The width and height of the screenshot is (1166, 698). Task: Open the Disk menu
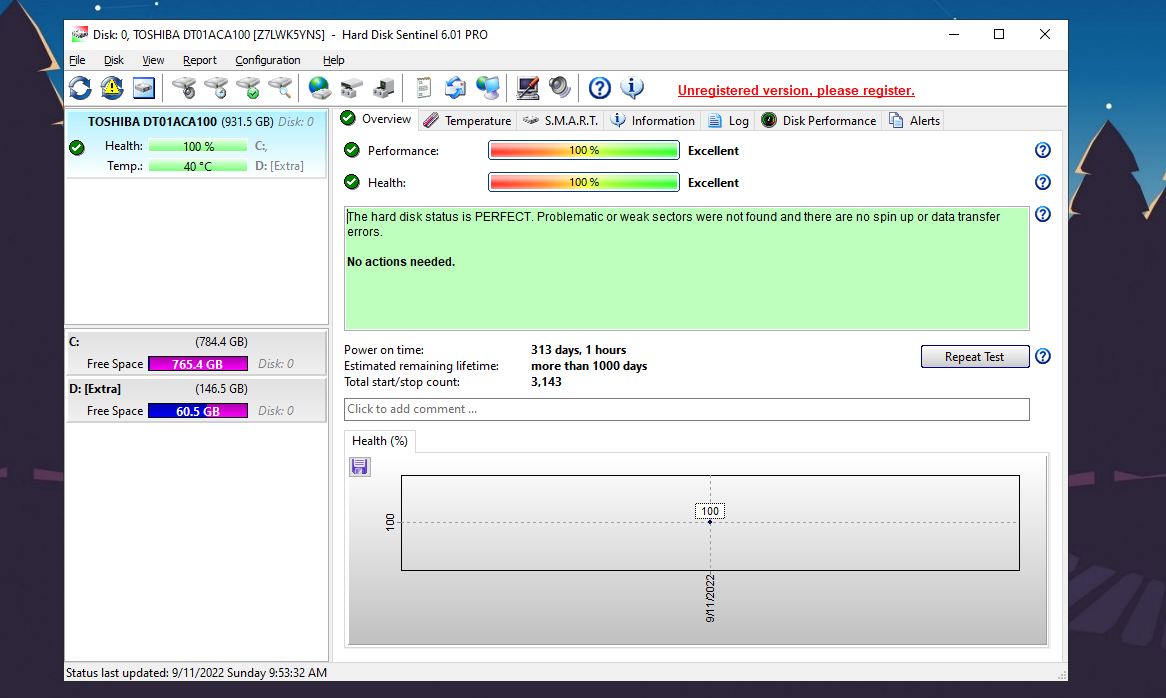pos(114,60)
